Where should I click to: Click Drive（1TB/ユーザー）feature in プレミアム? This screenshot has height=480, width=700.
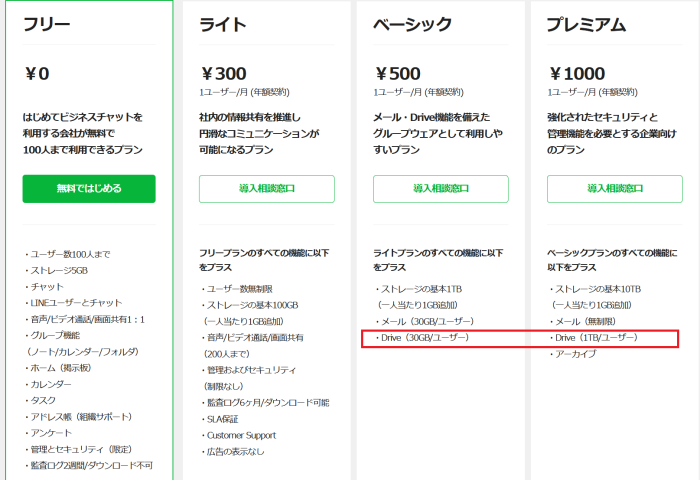click(594, 338)
